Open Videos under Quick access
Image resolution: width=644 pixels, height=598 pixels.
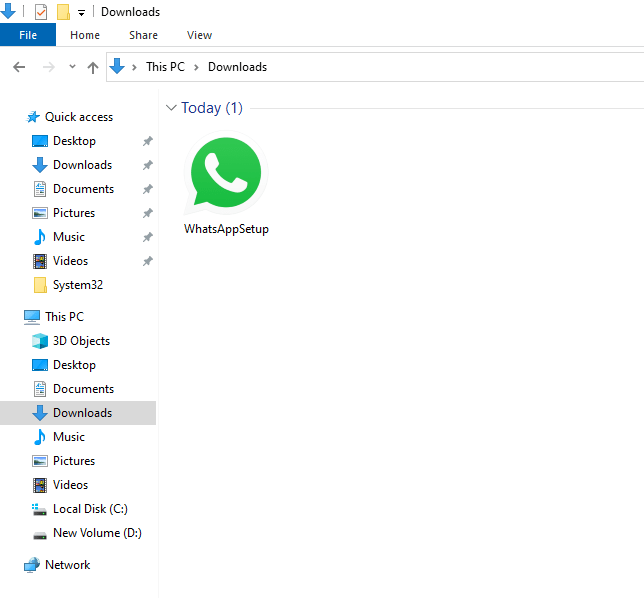click(x=70, y=261)
